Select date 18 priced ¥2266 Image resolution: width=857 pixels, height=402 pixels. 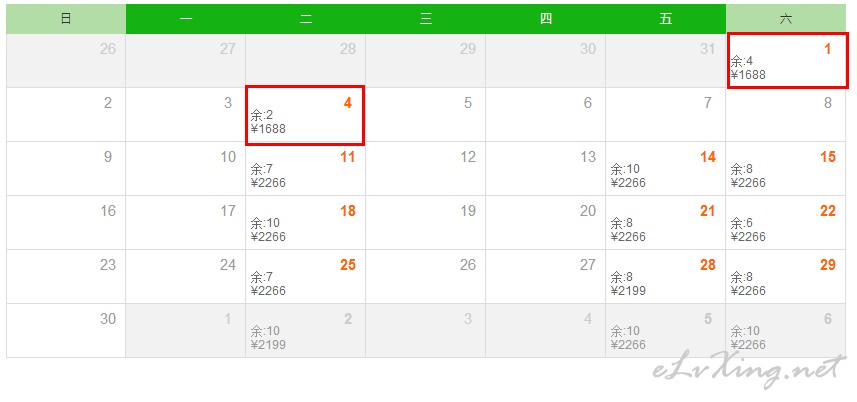306,223
